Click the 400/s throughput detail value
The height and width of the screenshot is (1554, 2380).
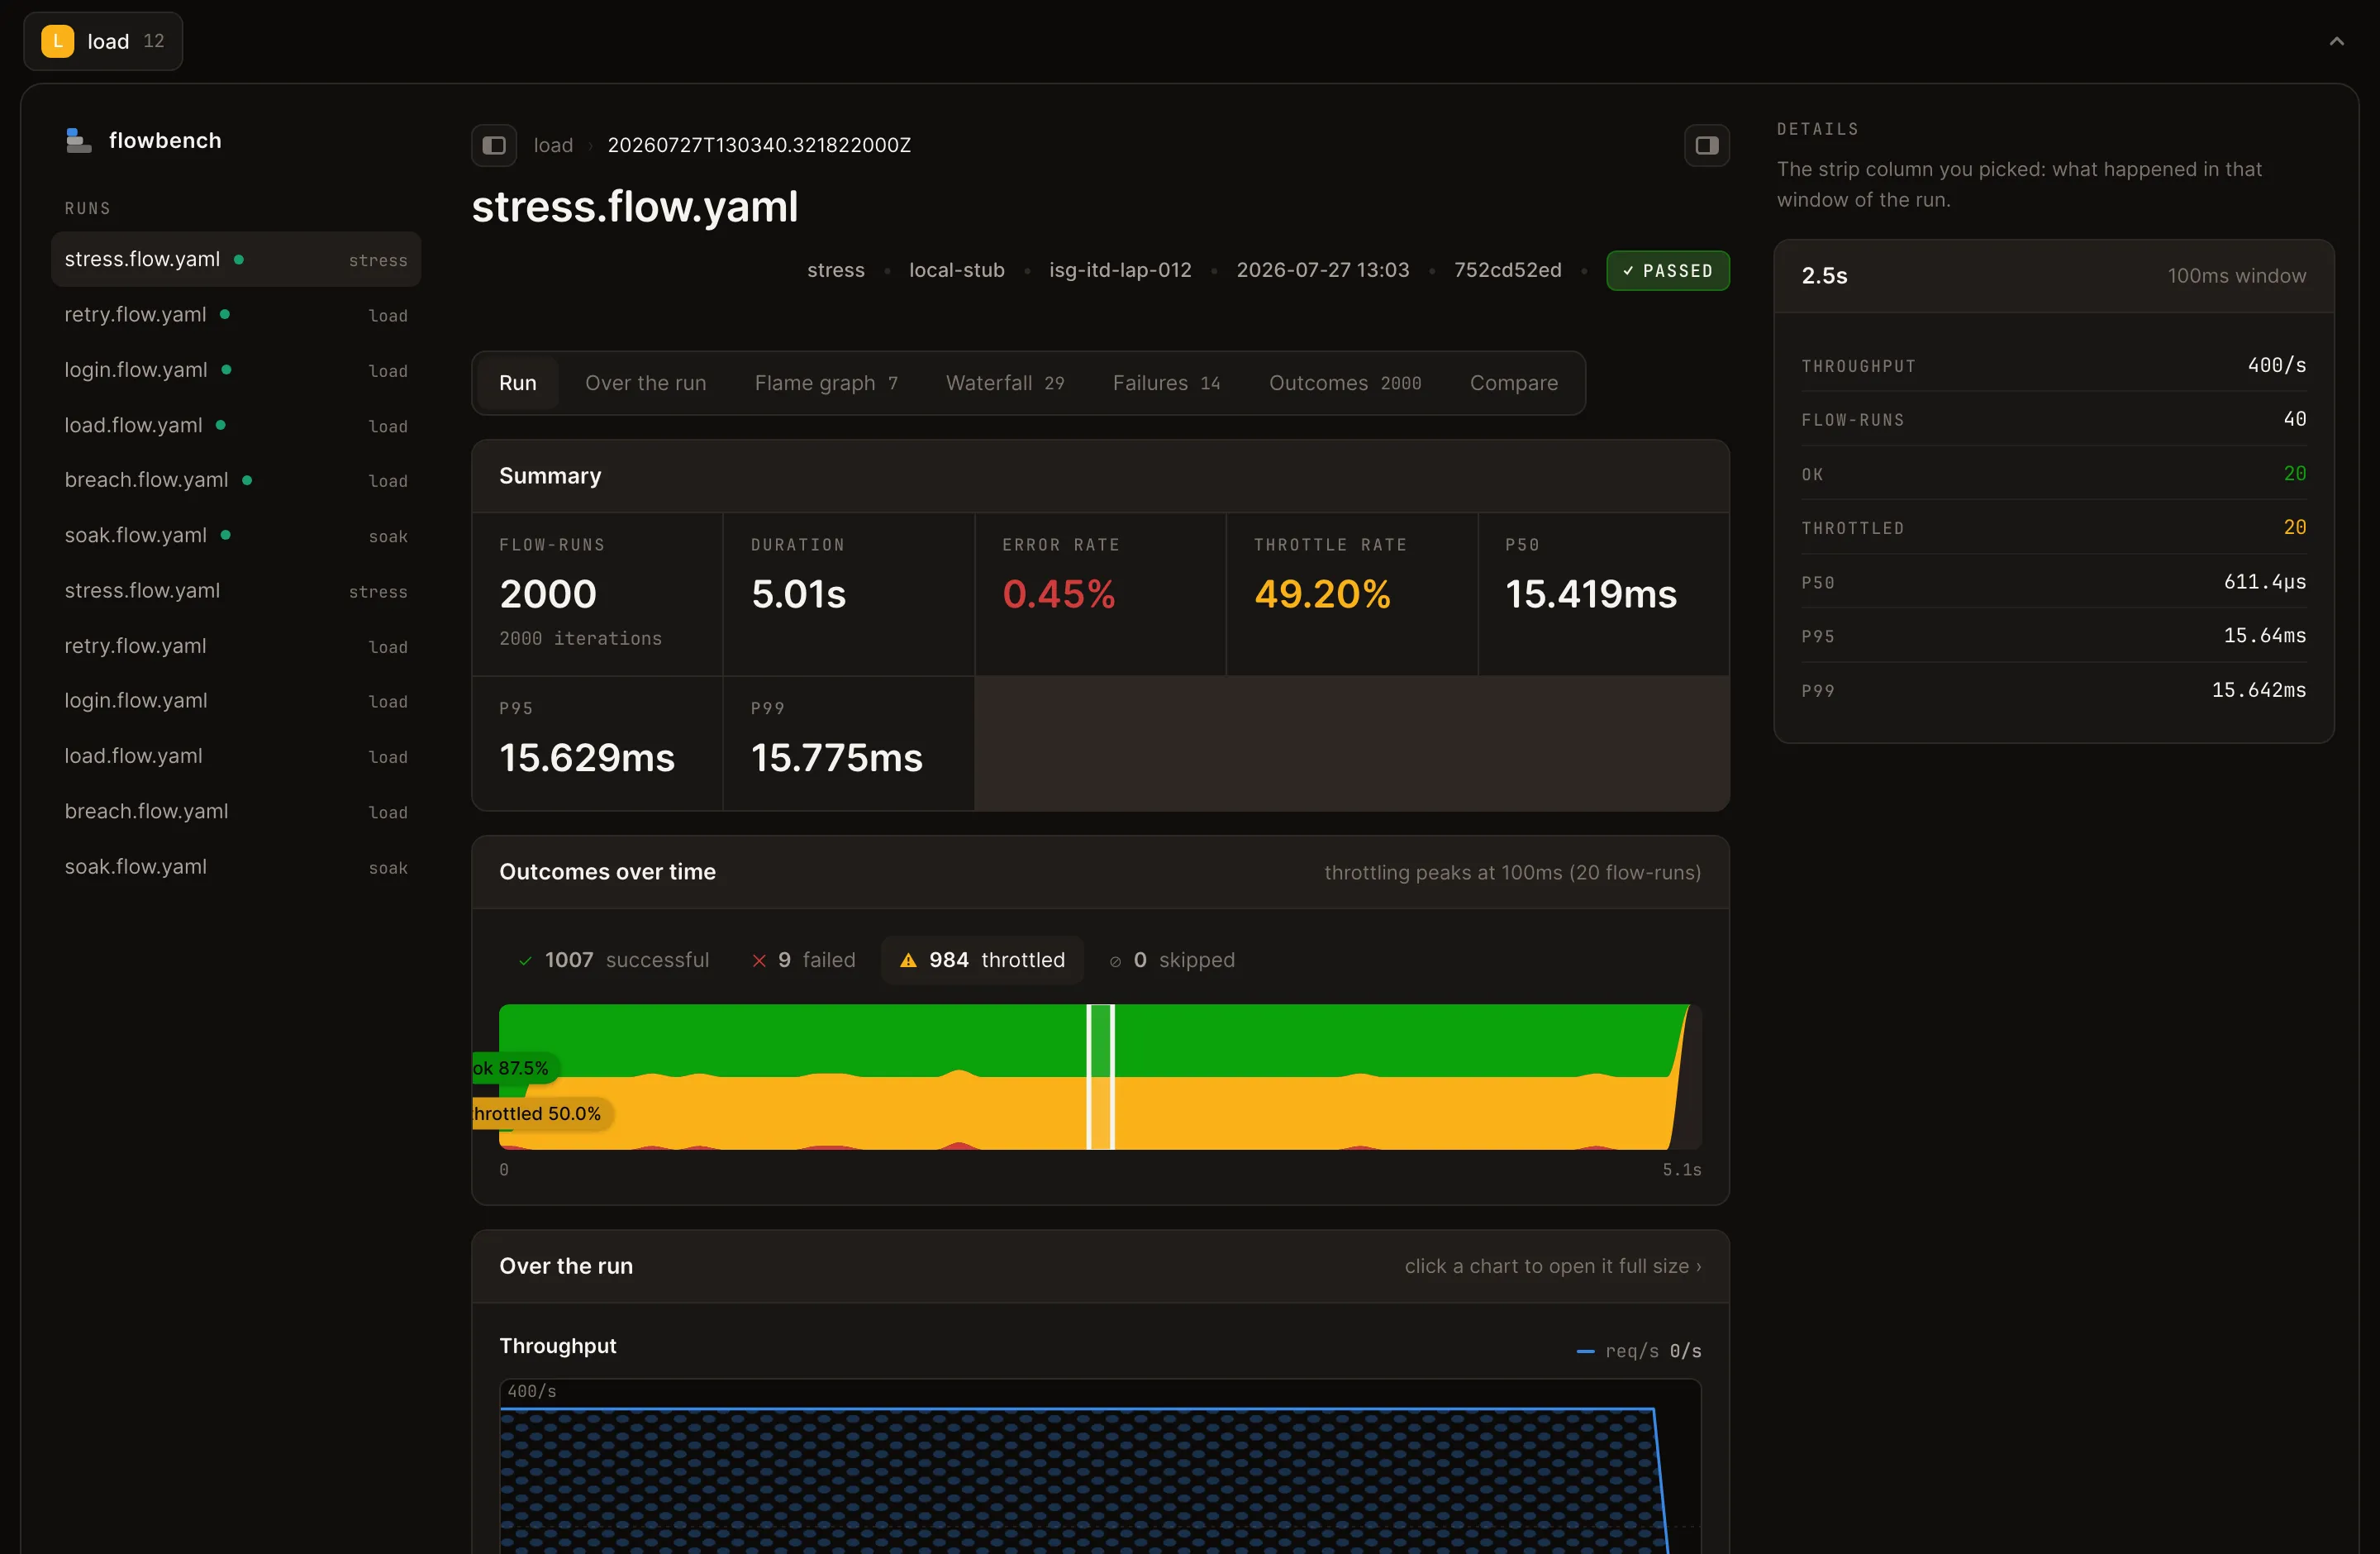click(2277, 365)
